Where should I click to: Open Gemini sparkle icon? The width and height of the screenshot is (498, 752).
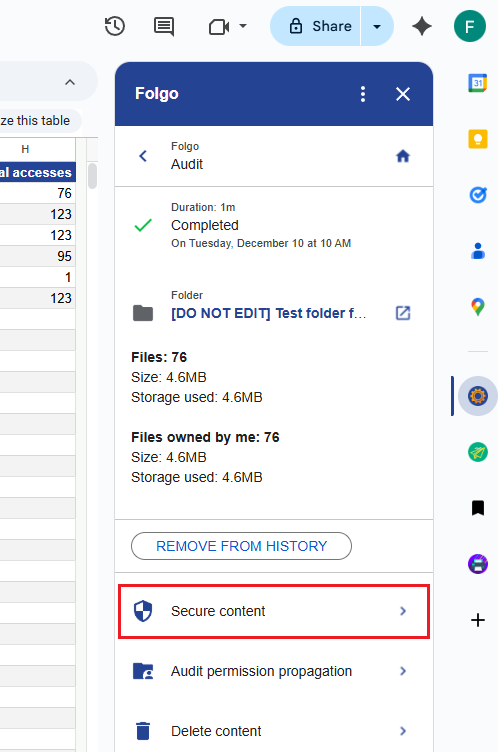(x=422, y=26)
